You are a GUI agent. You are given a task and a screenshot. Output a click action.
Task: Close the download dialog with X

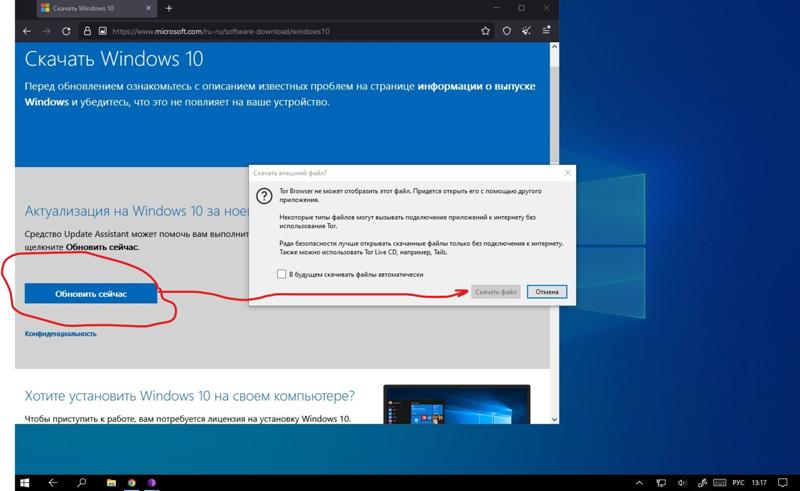point(567,173)
